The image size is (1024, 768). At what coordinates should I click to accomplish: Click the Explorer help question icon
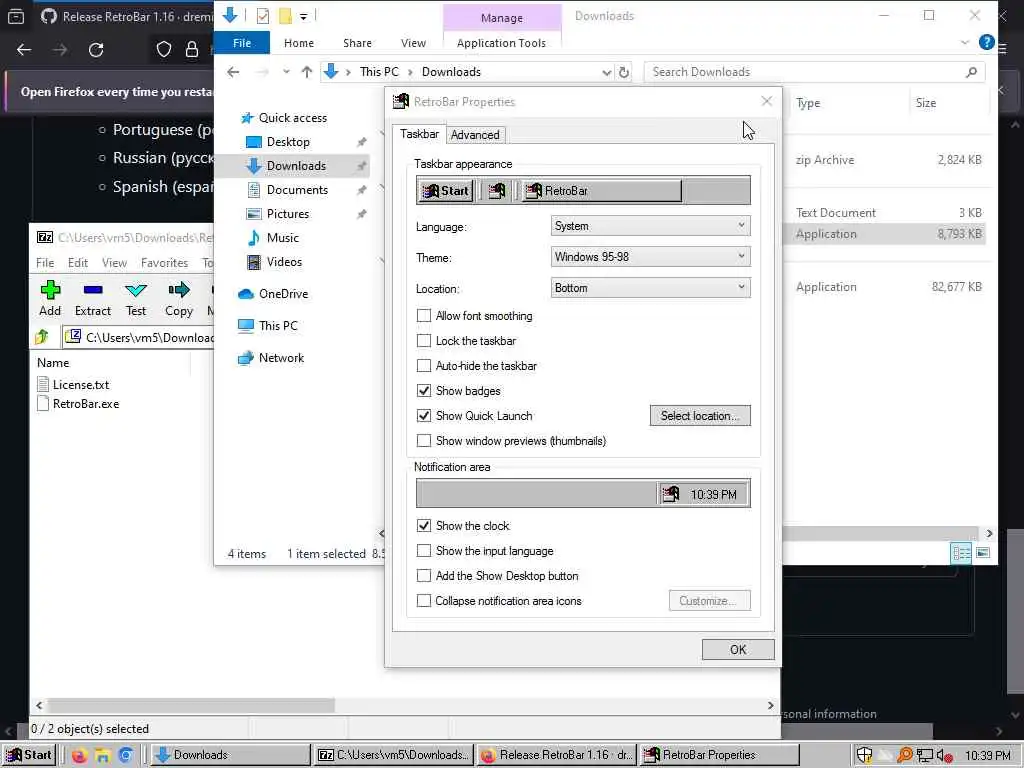987,42
